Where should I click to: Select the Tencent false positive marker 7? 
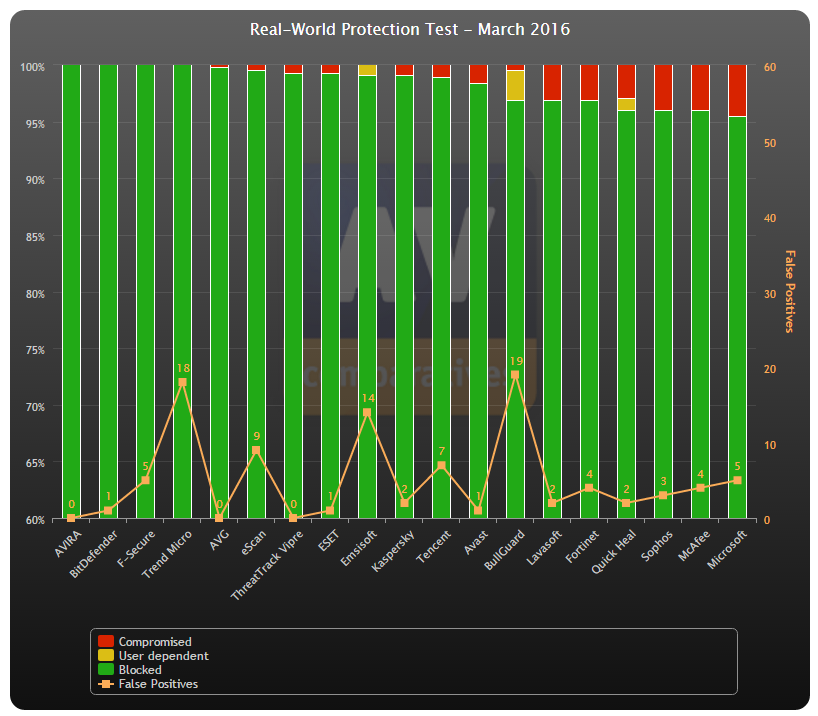[x=441, y=465]
